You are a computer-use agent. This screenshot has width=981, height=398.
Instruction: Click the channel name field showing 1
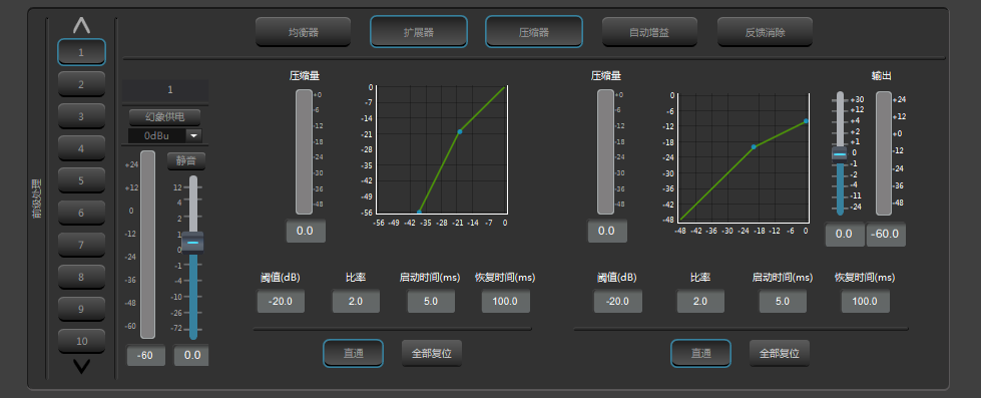[165, 90]
